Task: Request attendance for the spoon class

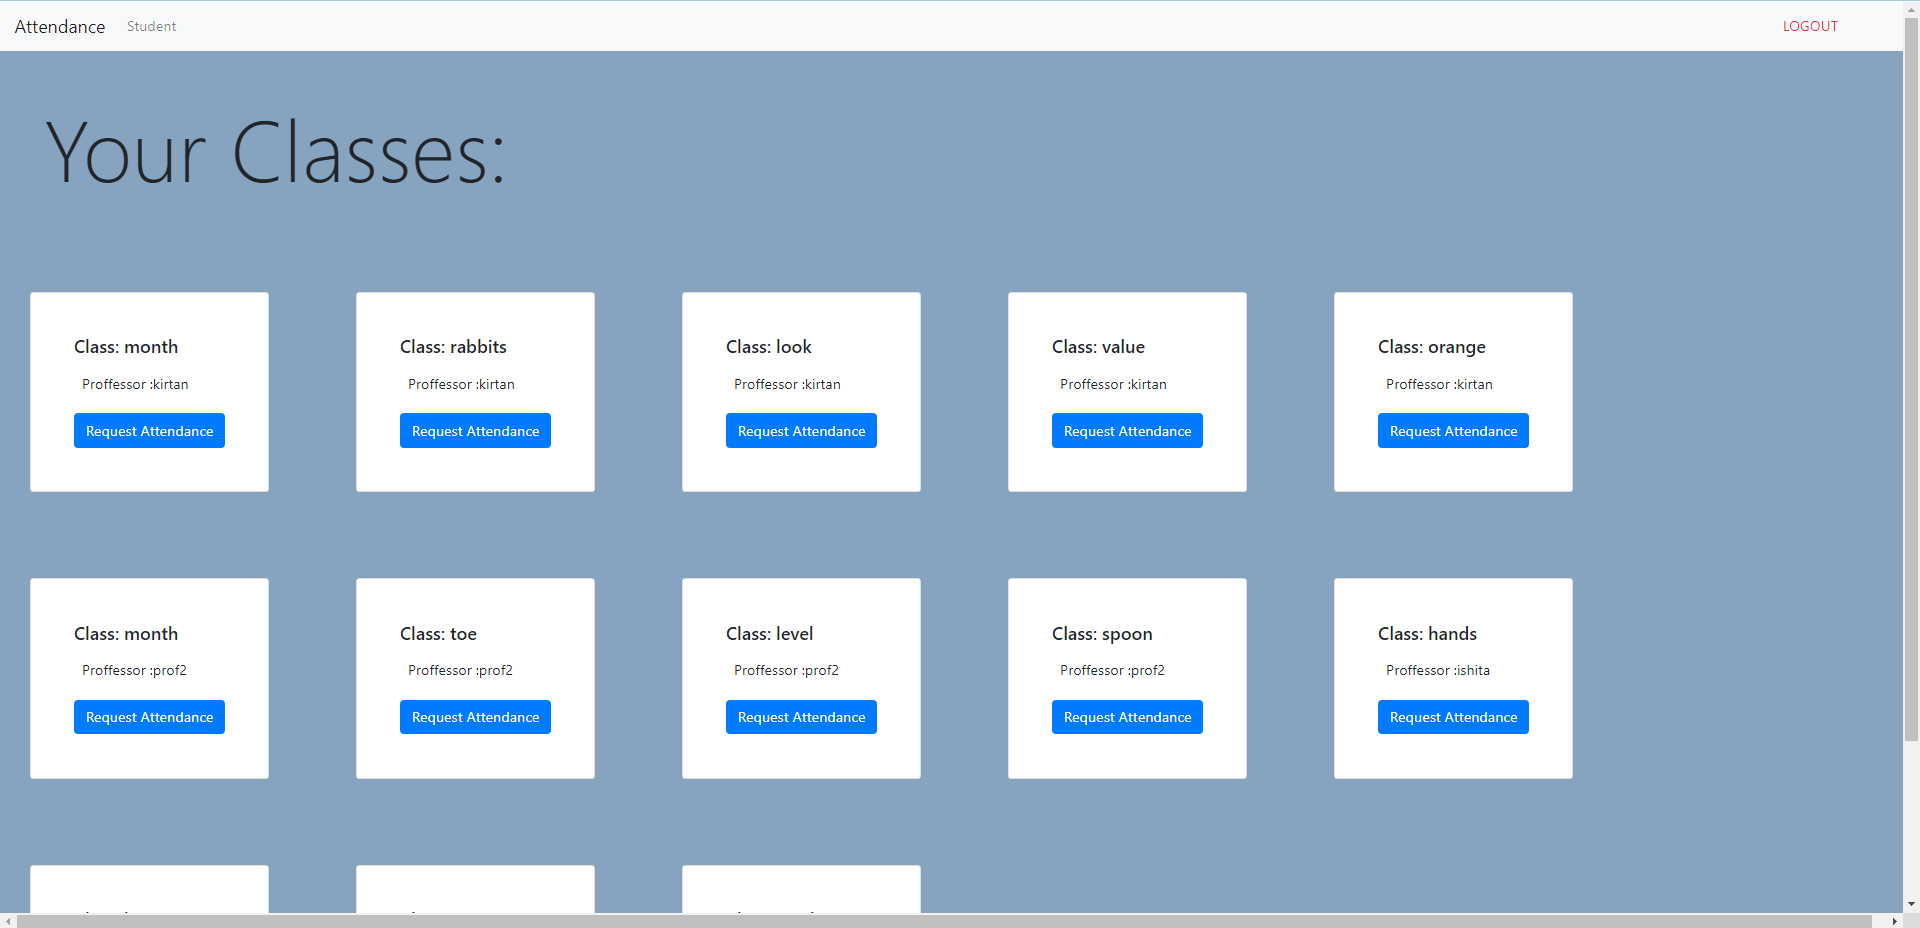Action: pos(1126,716)
